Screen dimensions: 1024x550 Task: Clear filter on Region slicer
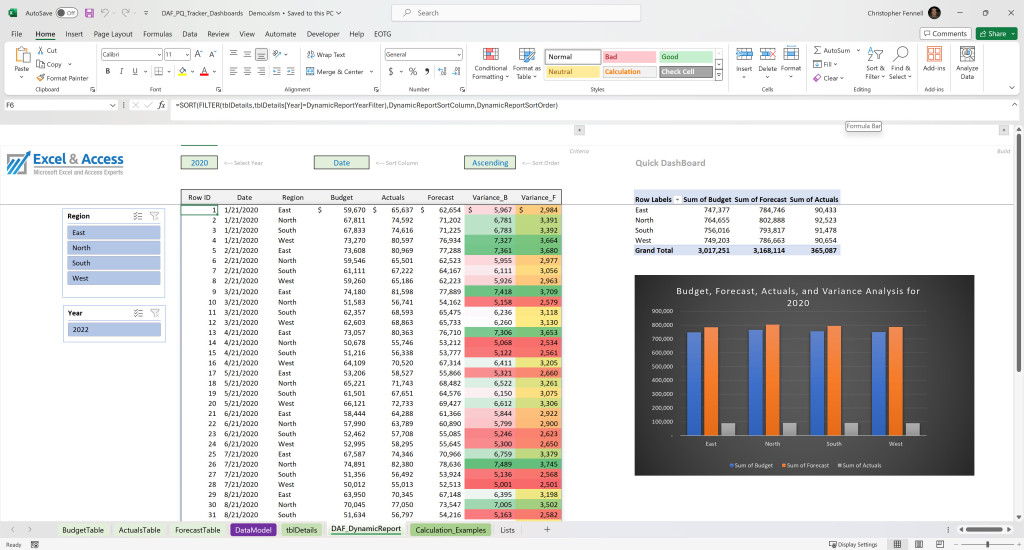[155, 216]
